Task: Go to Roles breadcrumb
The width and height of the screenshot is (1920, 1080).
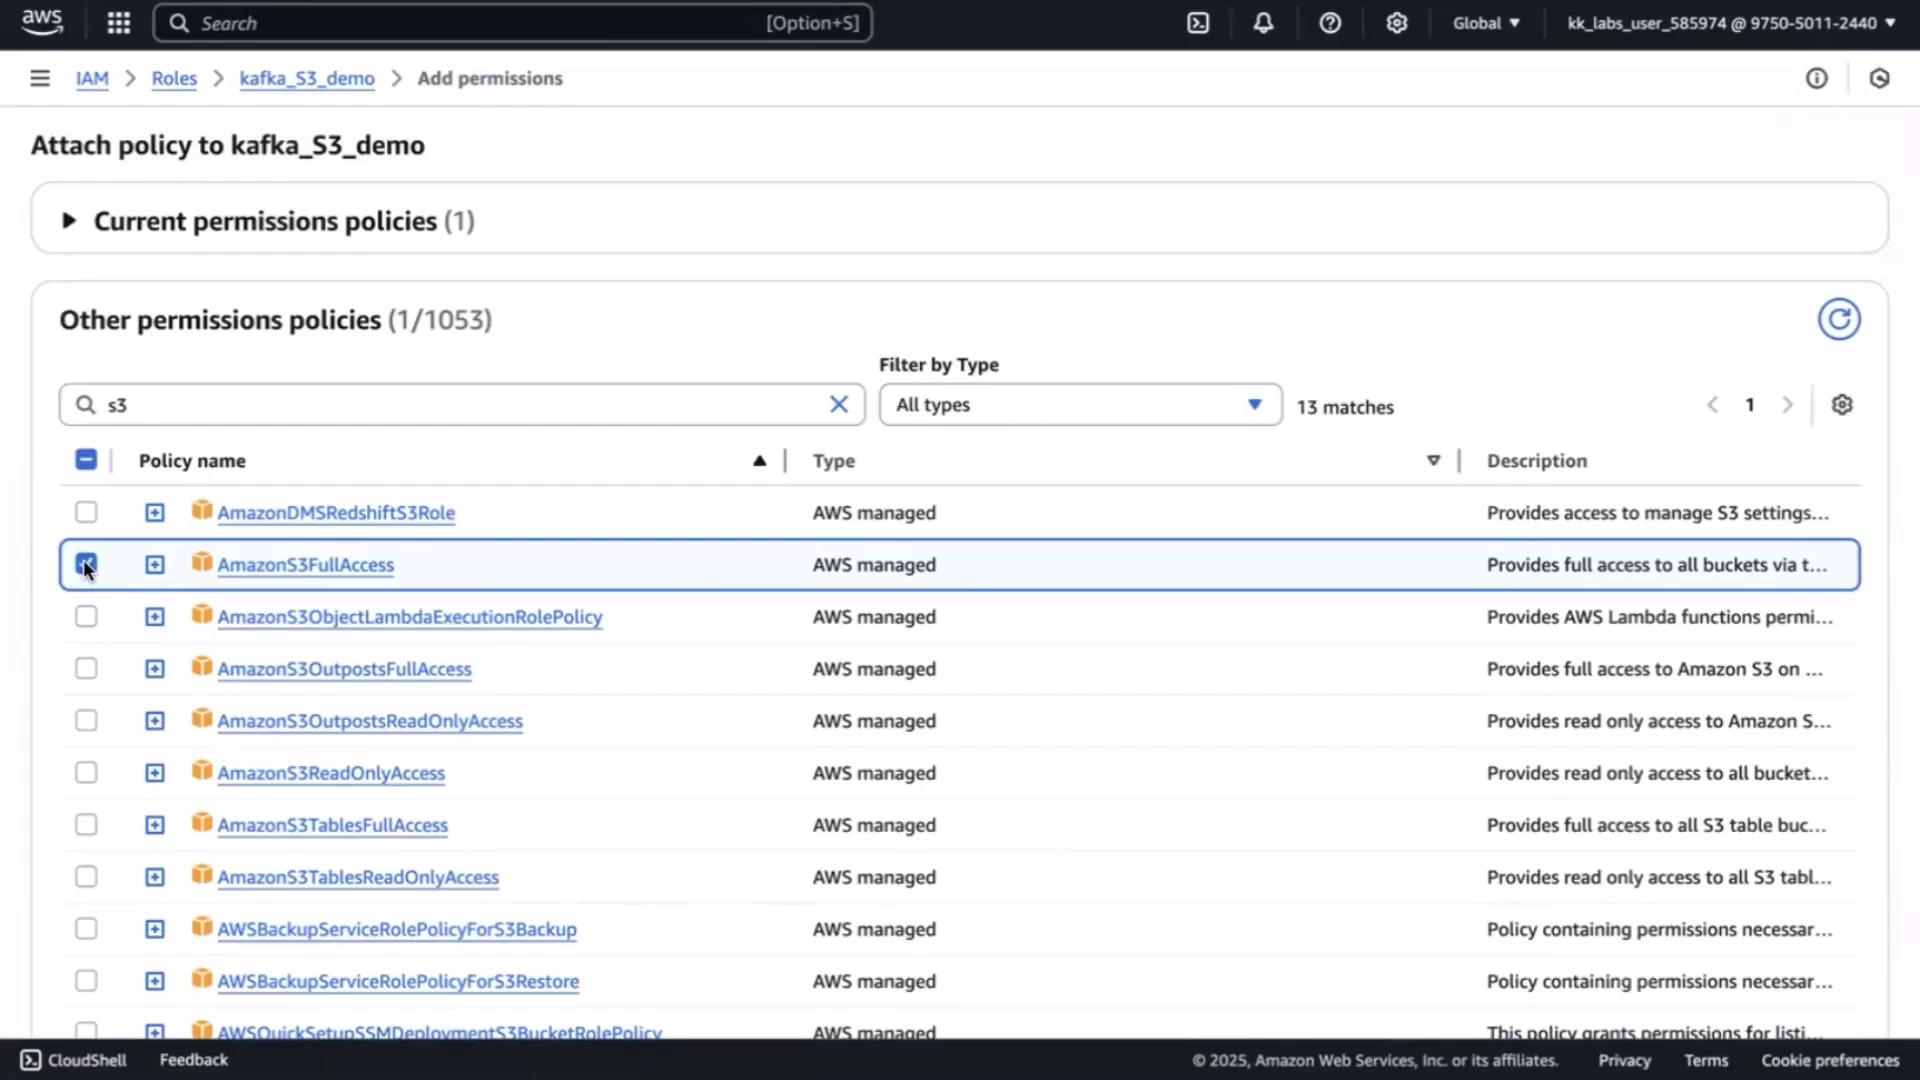Action: point(174,78)
